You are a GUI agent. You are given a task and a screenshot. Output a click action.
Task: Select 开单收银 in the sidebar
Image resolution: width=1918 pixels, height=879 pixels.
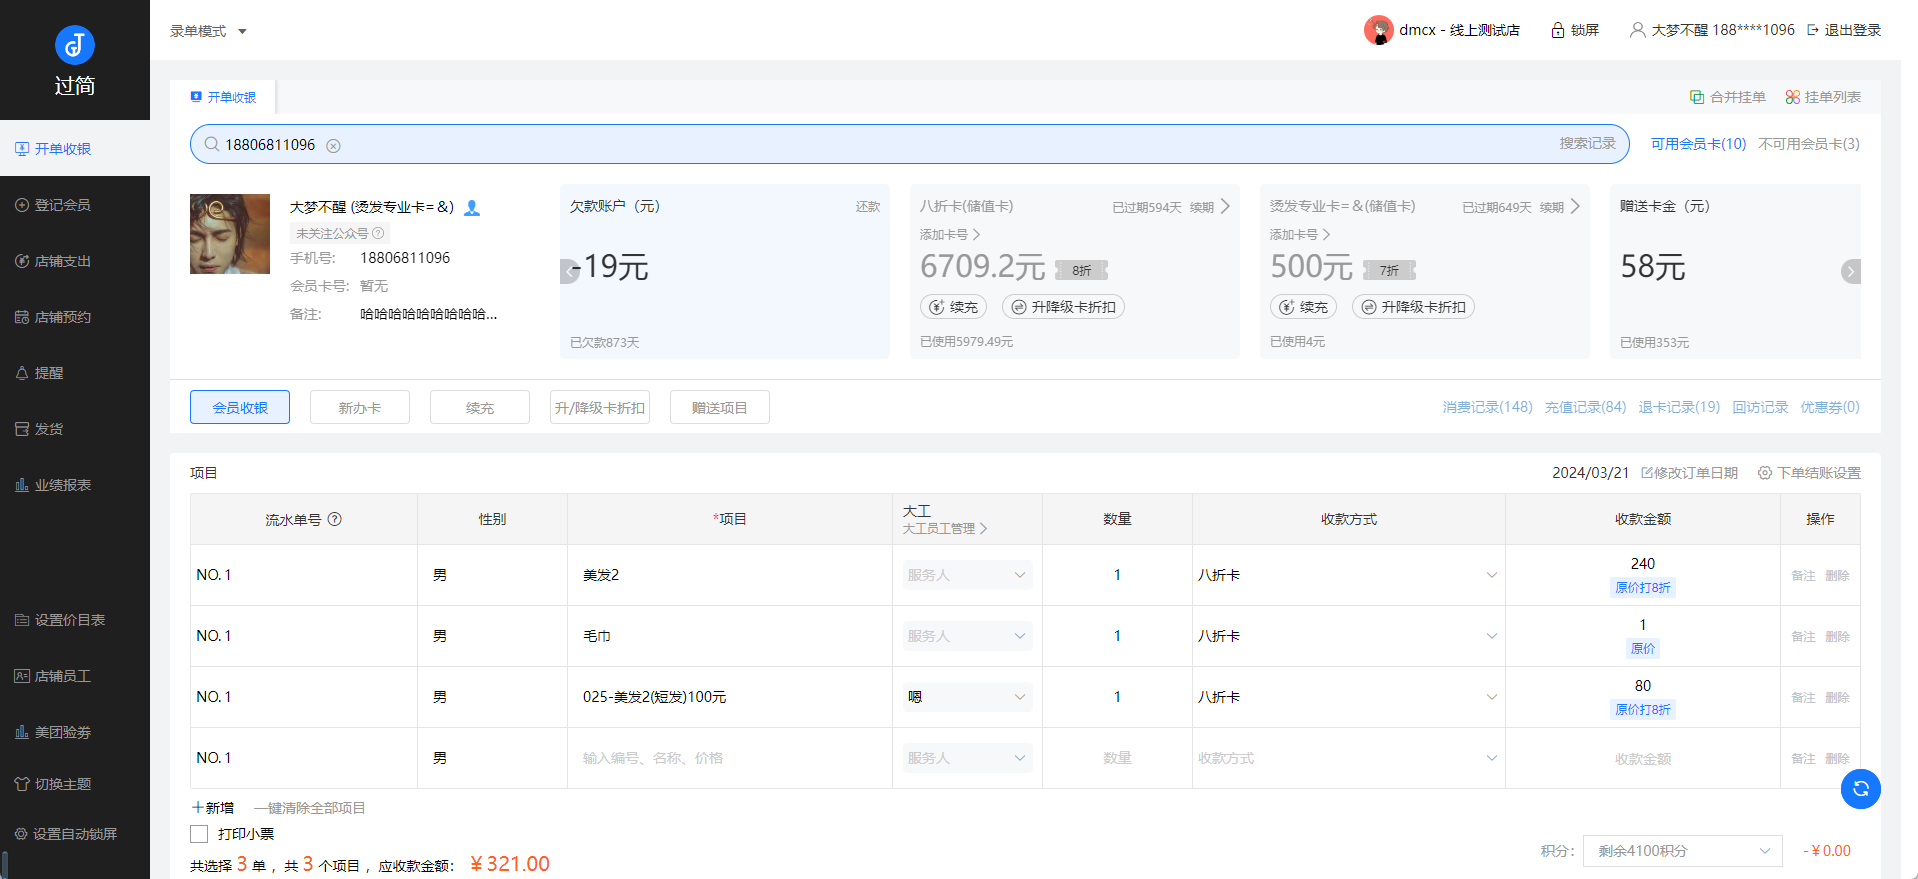point(75,149)
